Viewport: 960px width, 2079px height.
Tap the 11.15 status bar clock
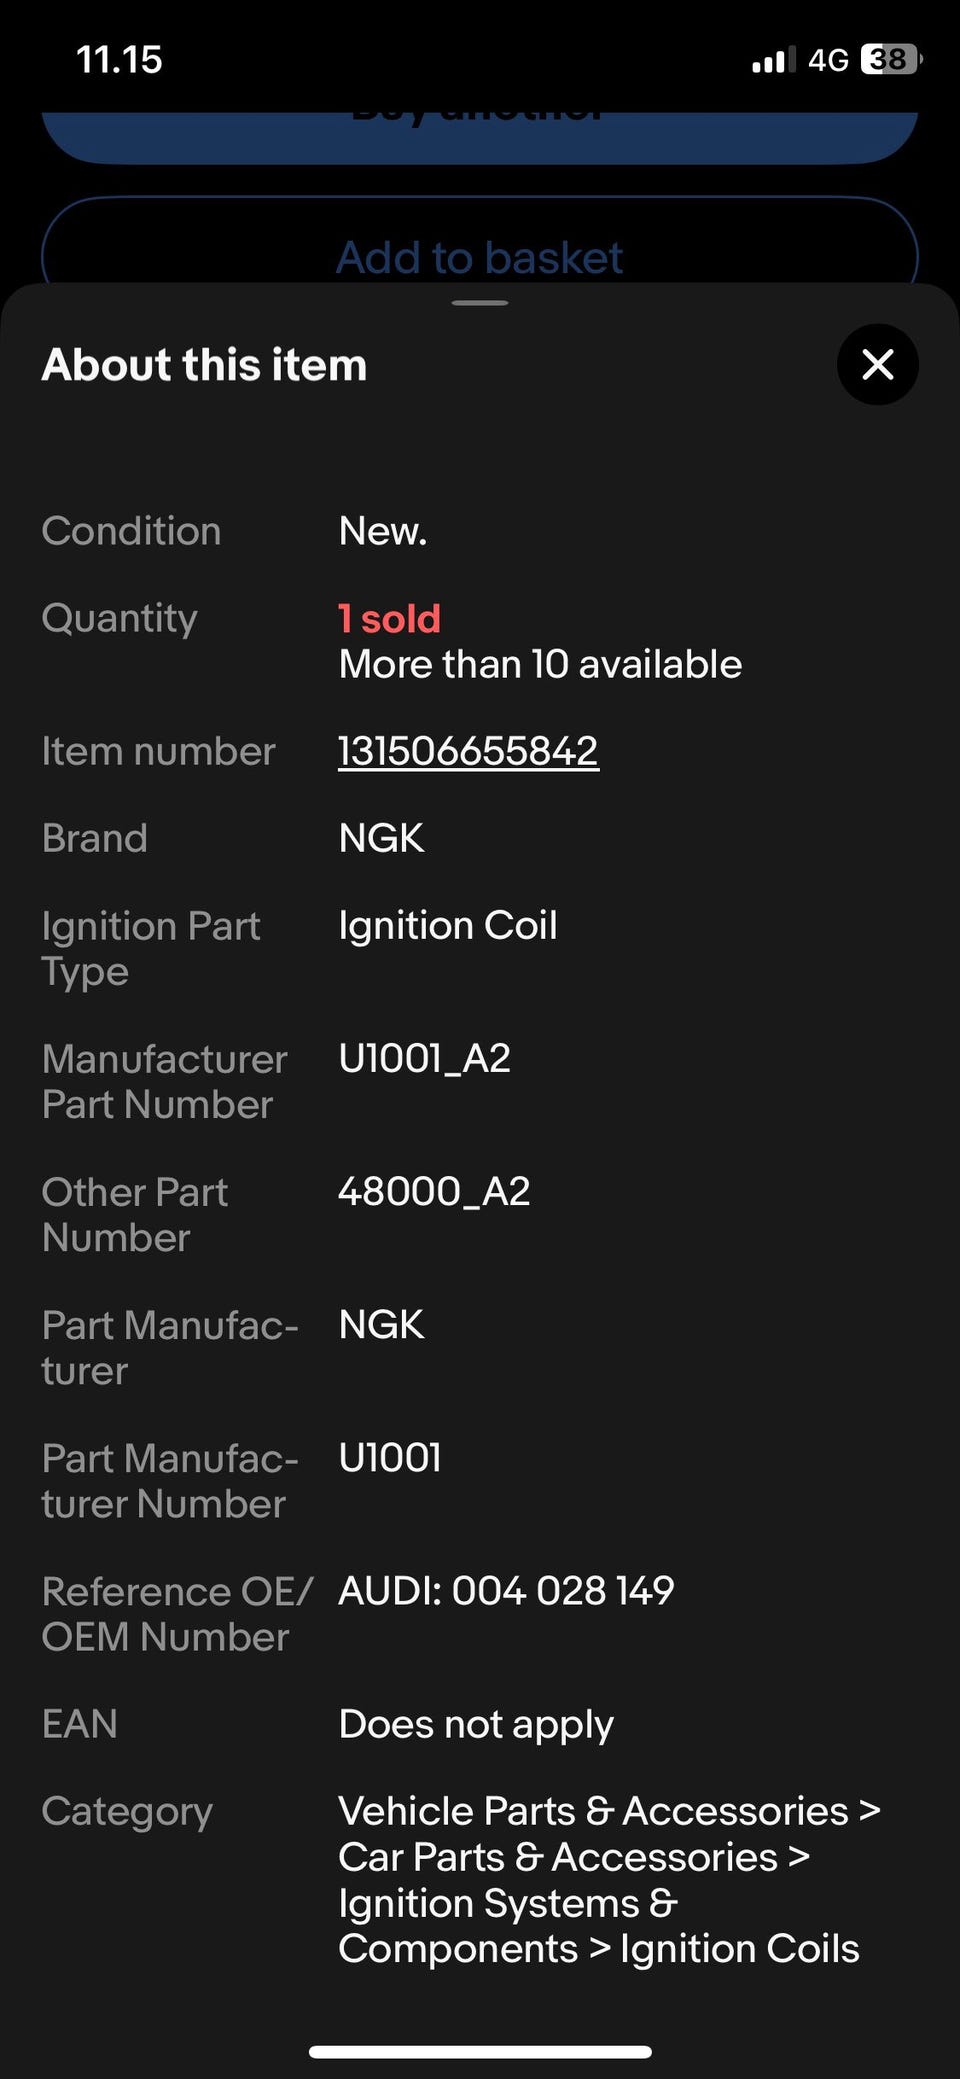point(119,60)
